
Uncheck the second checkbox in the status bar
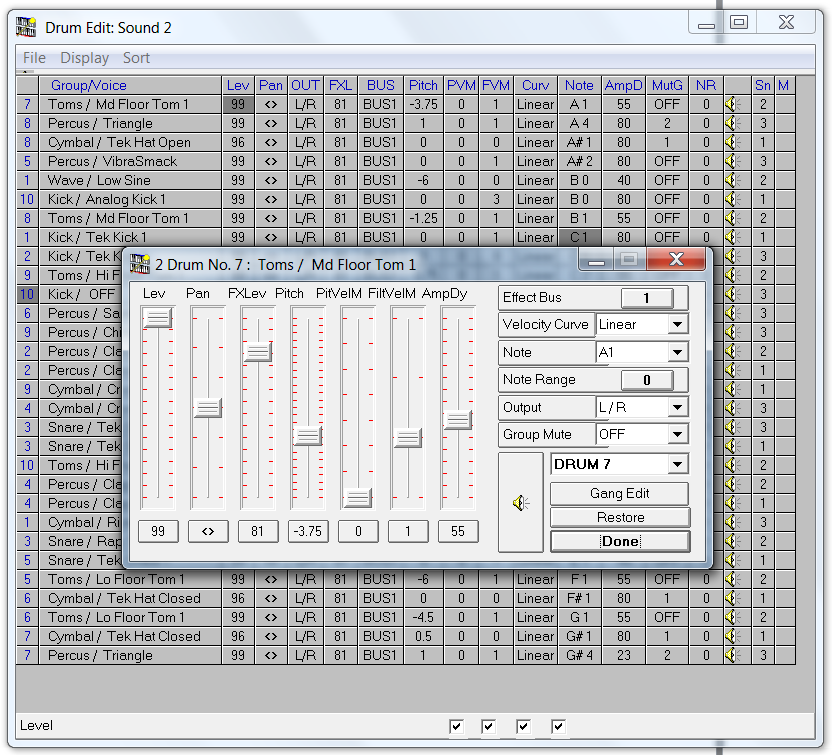489,726
